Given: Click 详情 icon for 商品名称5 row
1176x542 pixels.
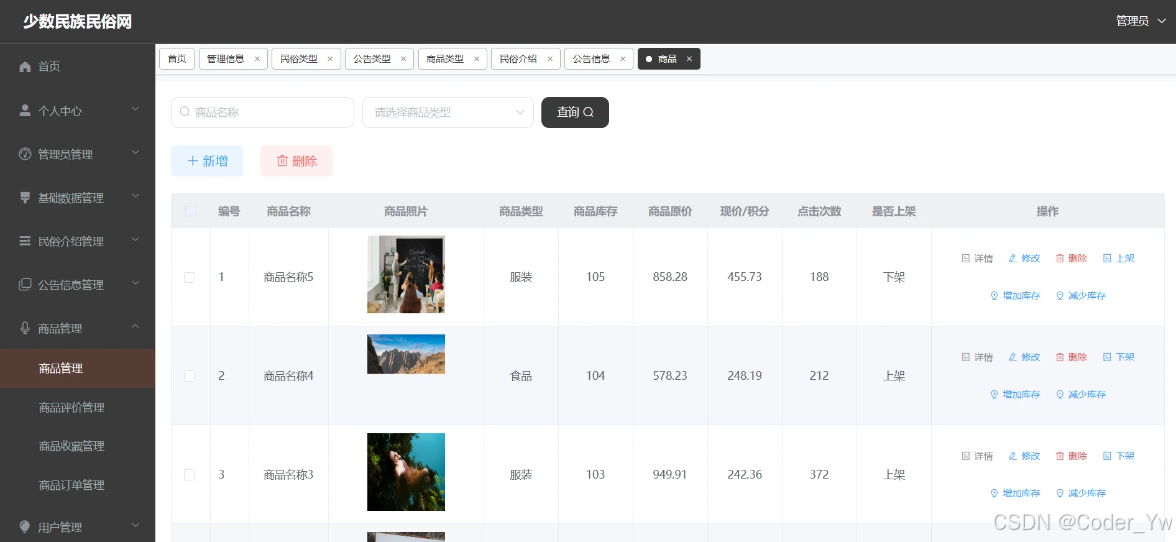Looking at the screenshot, I should coord(966,258).
